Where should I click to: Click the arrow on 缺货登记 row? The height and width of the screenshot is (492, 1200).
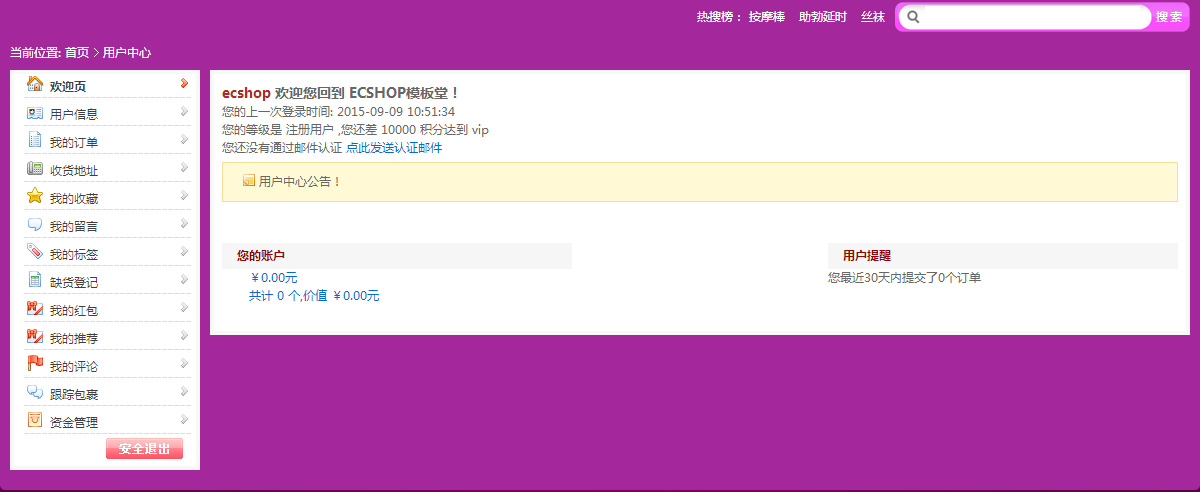pos(184,279)
